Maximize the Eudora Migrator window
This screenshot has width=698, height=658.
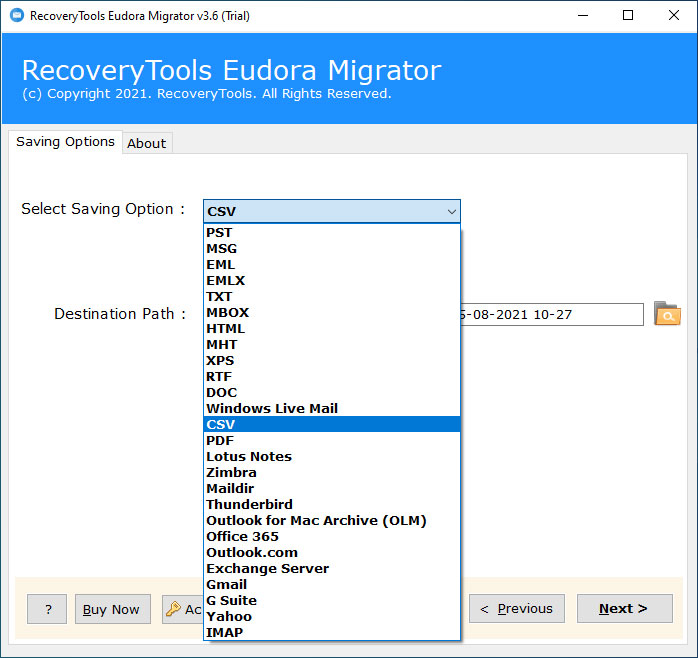628,16
